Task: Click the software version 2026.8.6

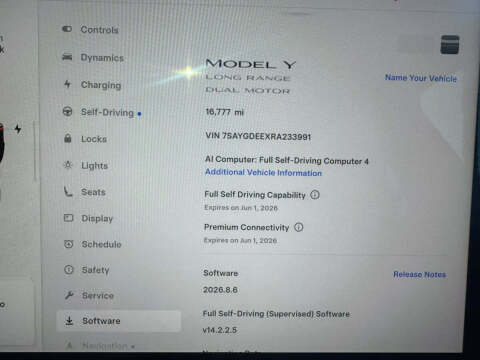Action: (x=220, y=290)
